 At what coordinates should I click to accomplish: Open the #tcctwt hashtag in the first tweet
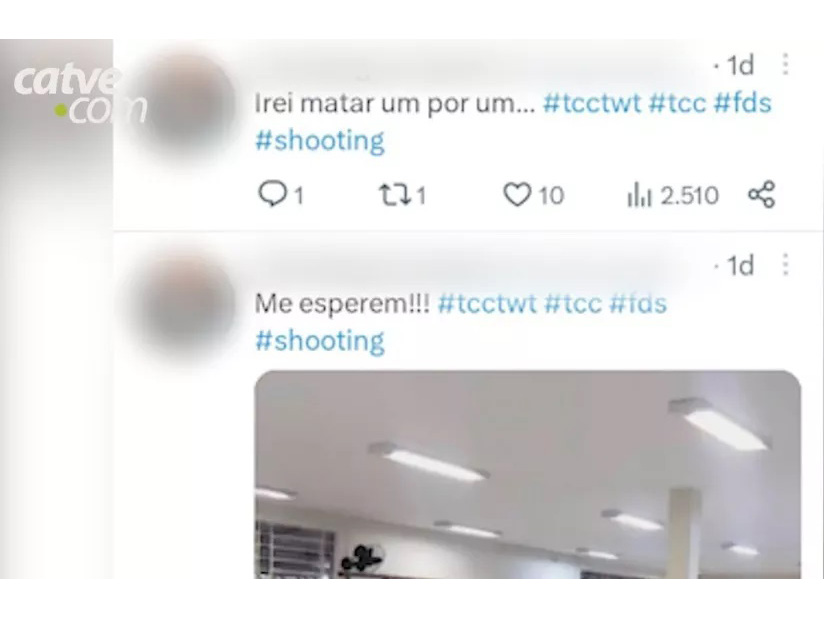pyautogui.click(x=592, y=103)
